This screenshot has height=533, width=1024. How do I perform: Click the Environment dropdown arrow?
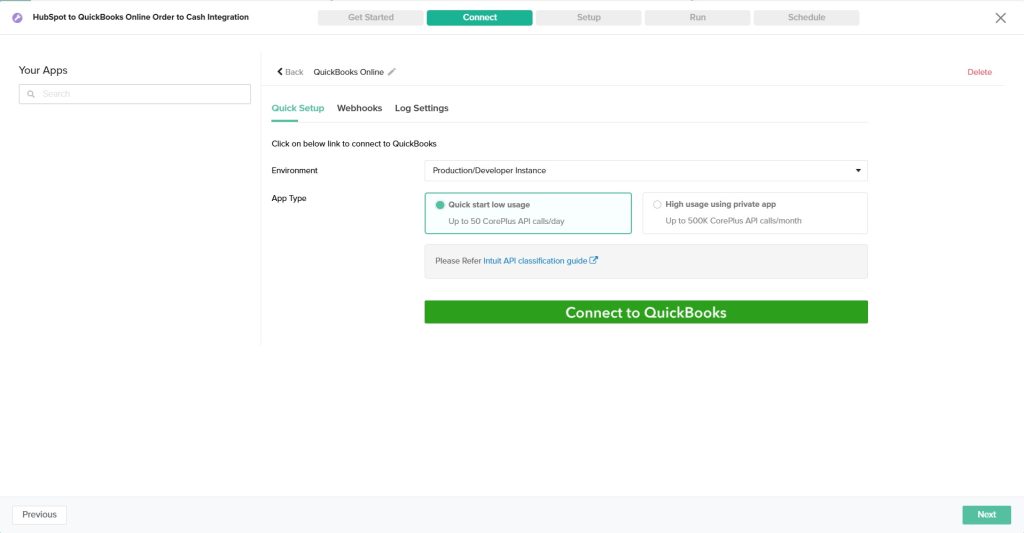tap(858, 170)
